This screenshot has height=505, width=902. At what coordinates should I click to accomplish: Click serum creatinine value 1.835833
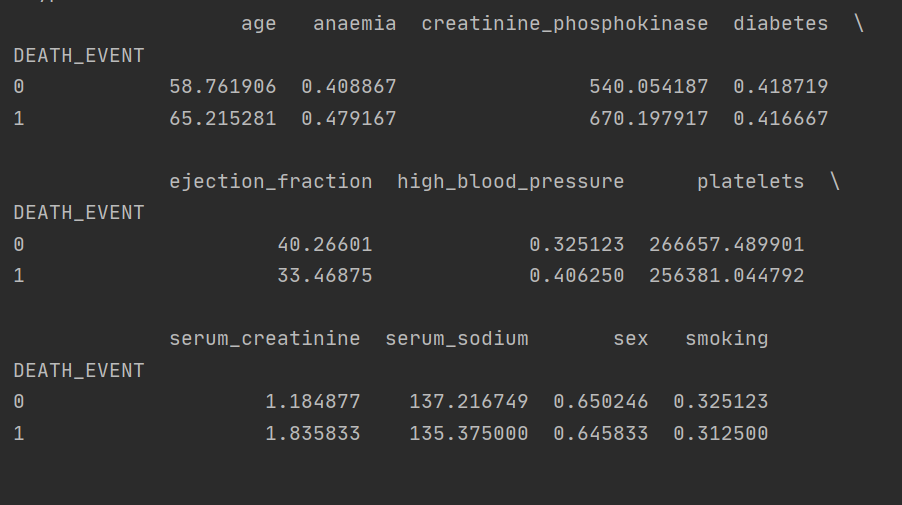pos(312,433)
